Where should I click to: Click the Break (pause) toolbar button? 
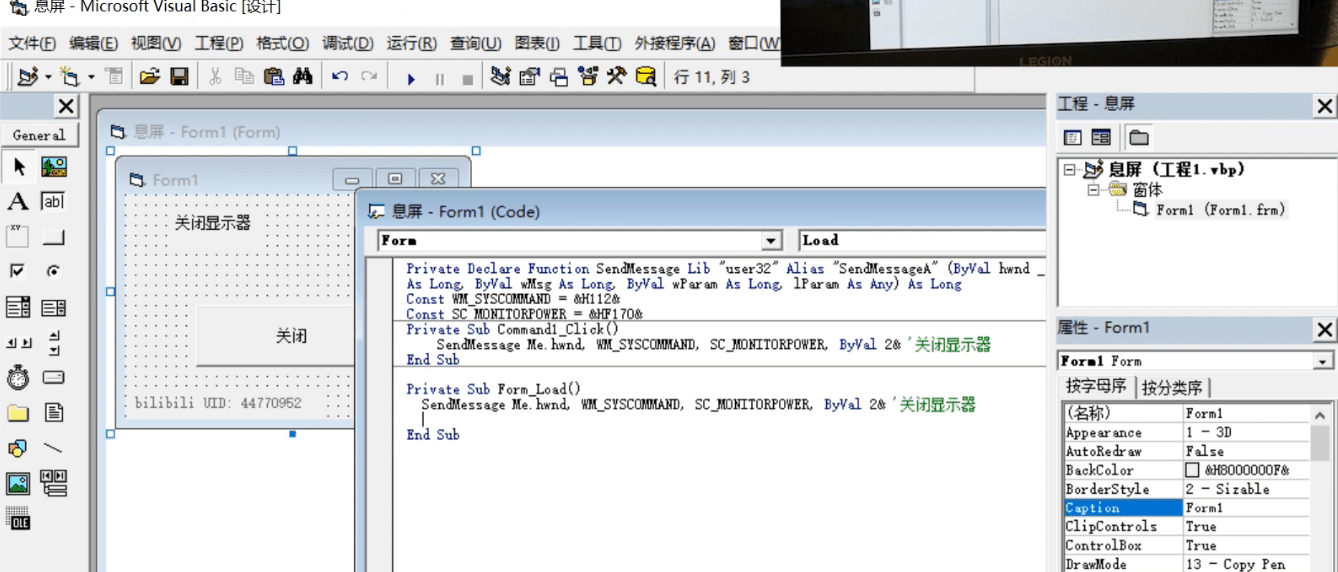coord(439,78)
